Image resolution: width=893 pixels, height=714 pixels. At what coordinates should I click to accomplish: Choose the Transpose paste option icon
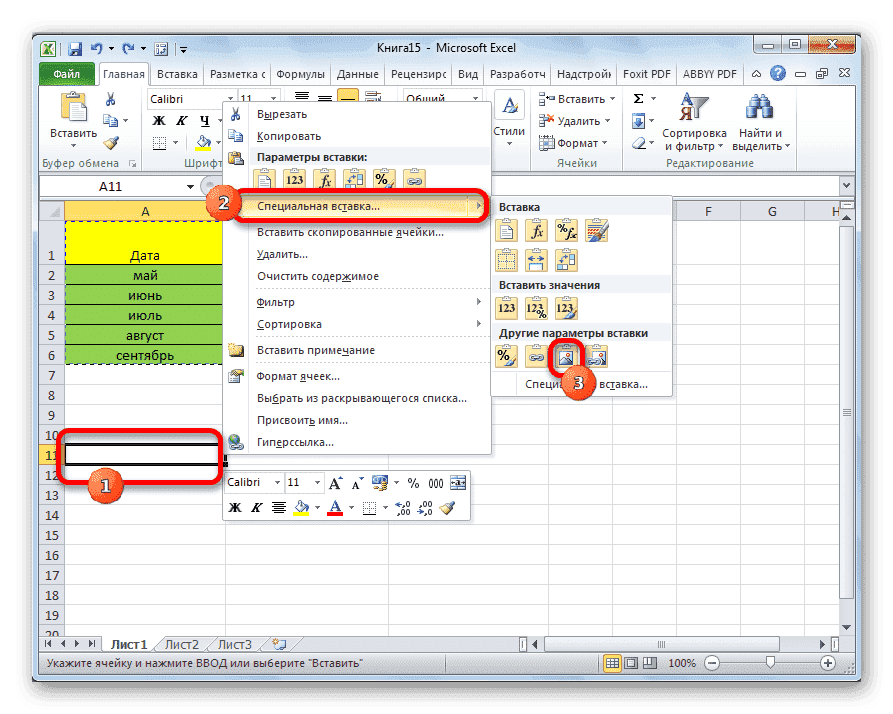(x=567, y=261)
